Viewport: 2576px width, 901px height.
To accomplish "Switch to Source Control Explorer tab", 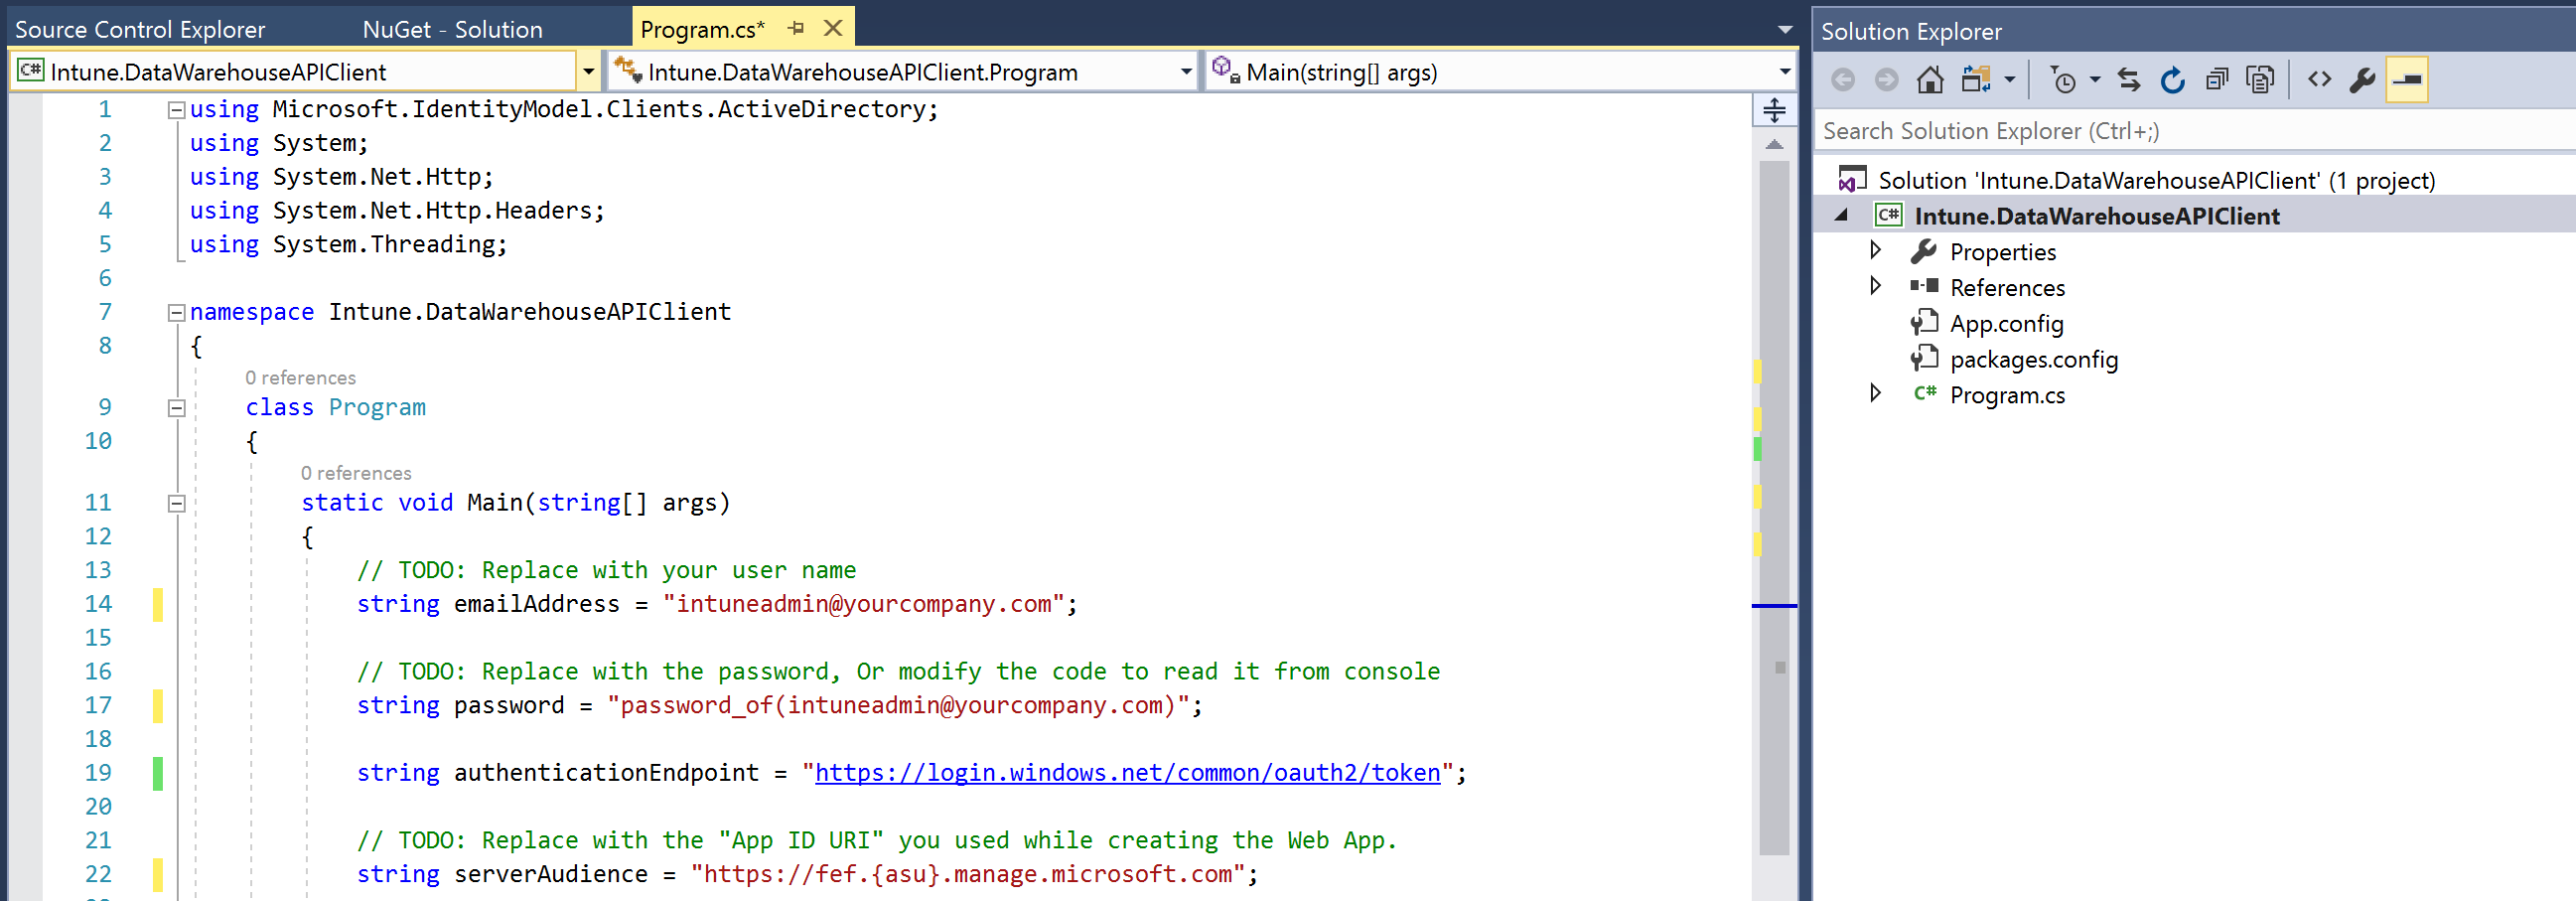I will tap(140, 29).
